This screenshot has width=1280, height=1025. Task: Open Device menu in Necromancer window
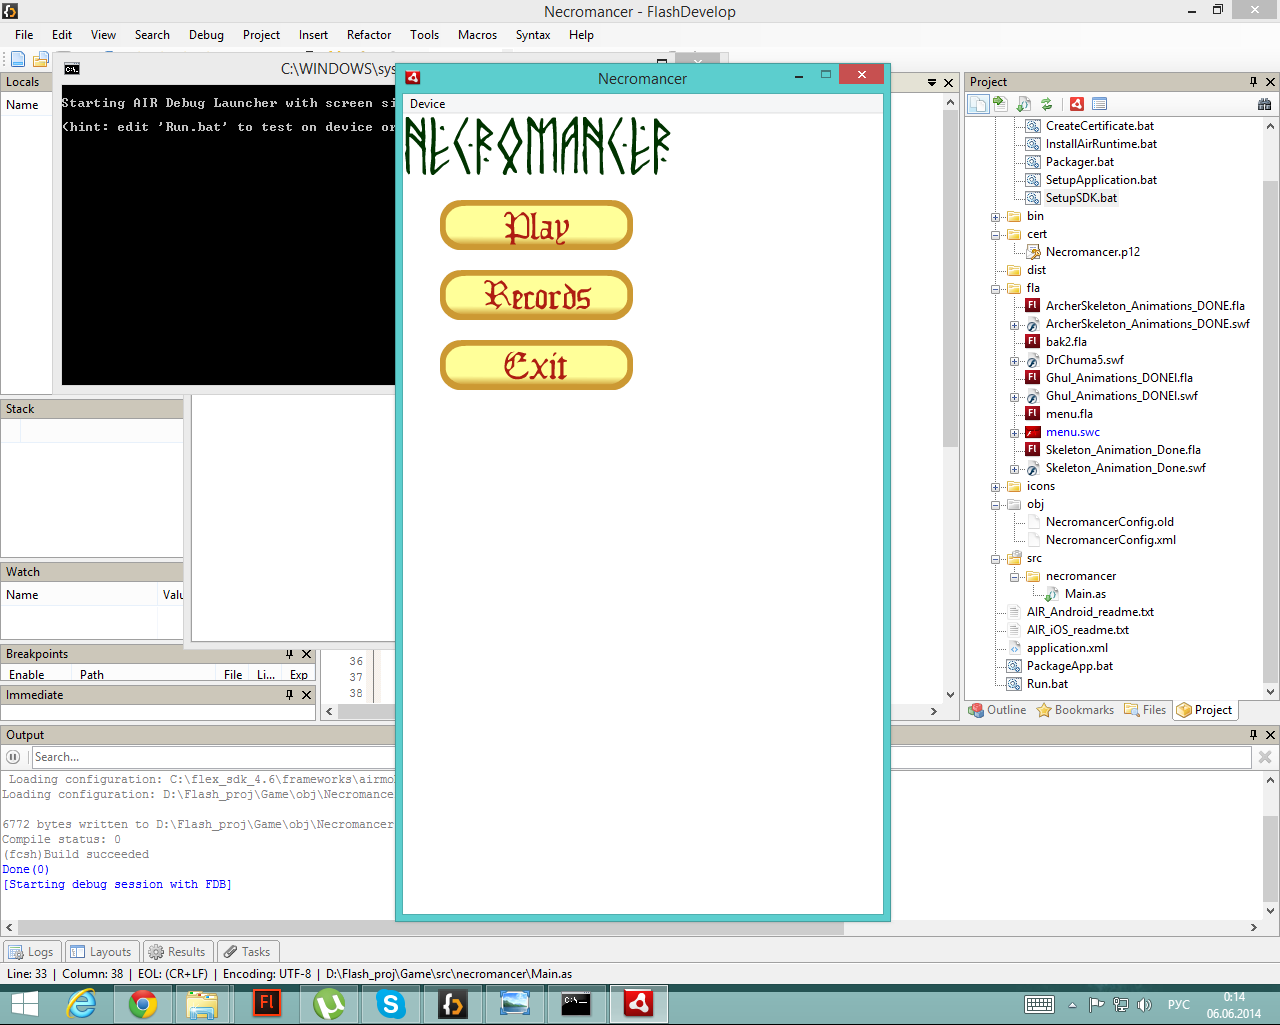click(427, 104)
